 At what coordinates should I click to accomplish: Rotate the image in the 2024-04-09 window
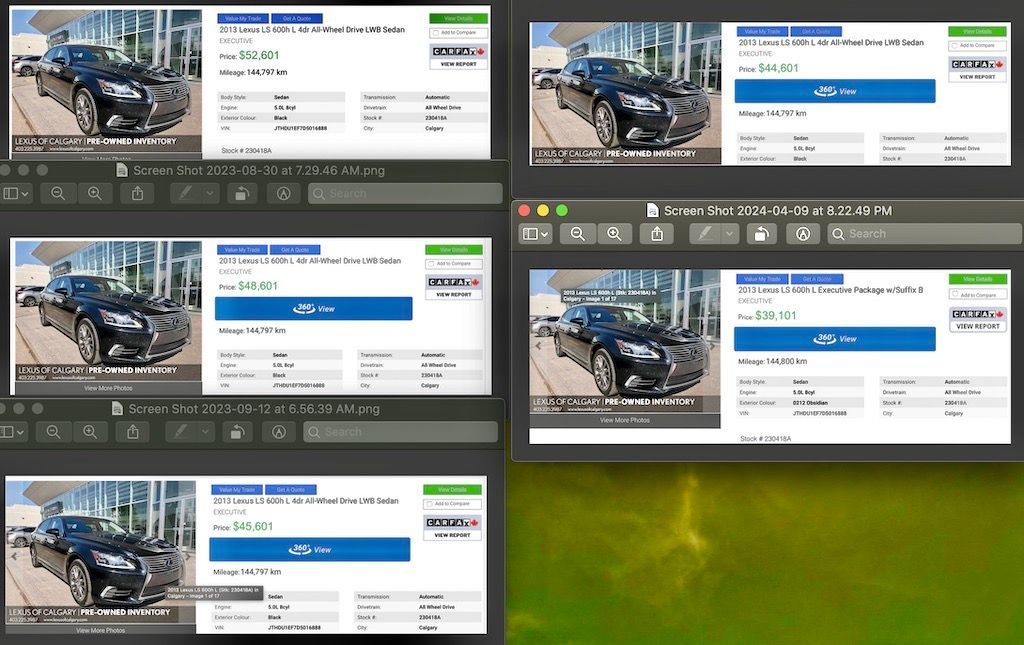[x=761, y=234]
